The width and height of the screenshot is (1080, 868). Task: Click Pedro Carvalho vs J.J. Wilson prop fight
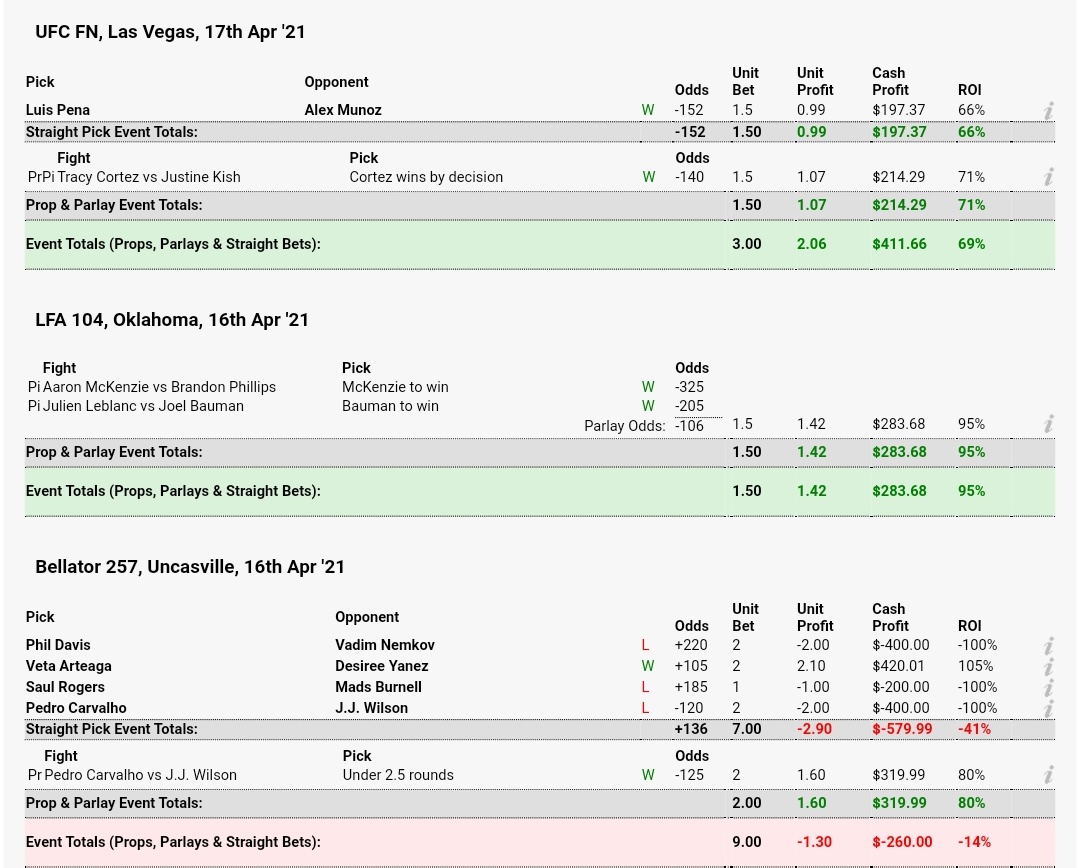[141, 775]
